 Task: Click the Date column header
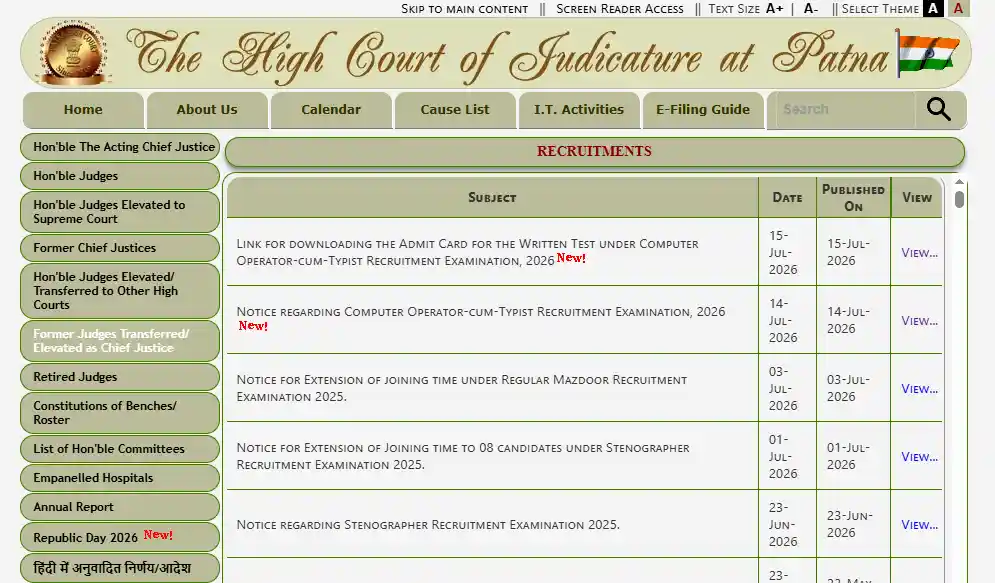(x=787, y=197)
